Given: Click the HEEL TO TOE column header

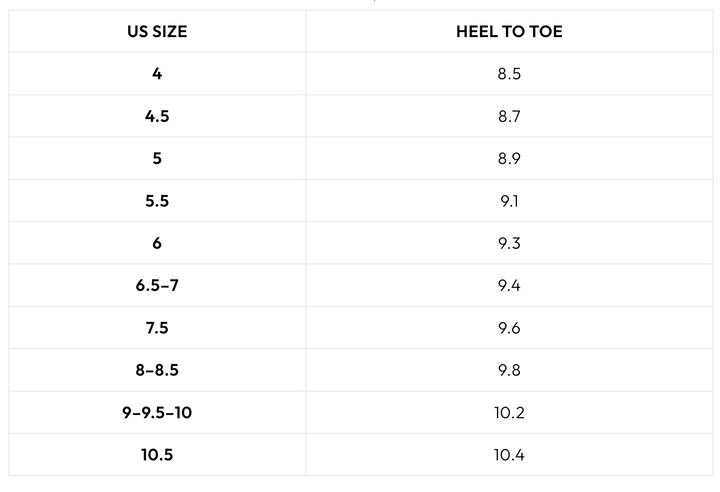Looking at the screenshot, I should (509, 32).
